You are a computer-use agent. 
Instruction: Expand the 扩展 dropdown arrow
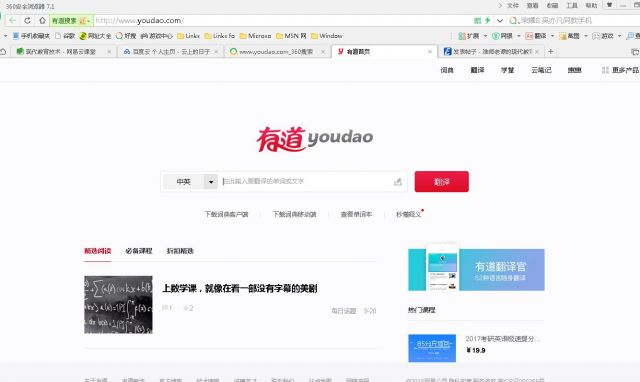(x=485, y=36)
